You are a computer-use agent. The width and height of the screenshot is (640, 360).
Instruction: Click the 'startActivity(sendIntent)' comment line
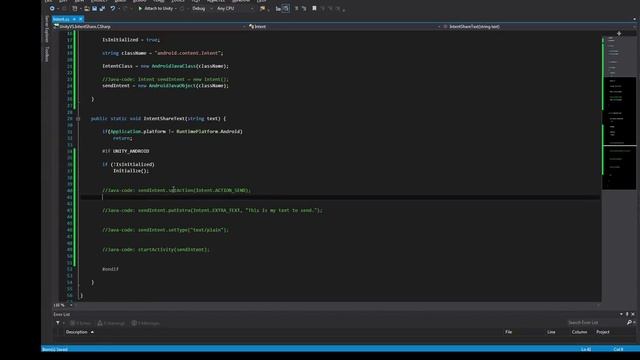156,249
